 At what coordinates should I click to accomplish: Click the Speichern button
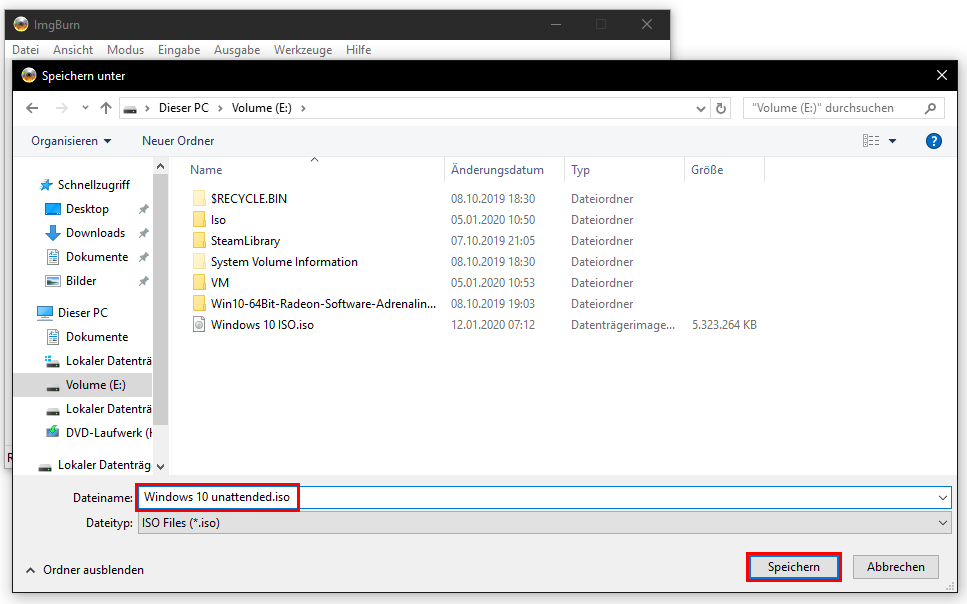pos(793,566)
